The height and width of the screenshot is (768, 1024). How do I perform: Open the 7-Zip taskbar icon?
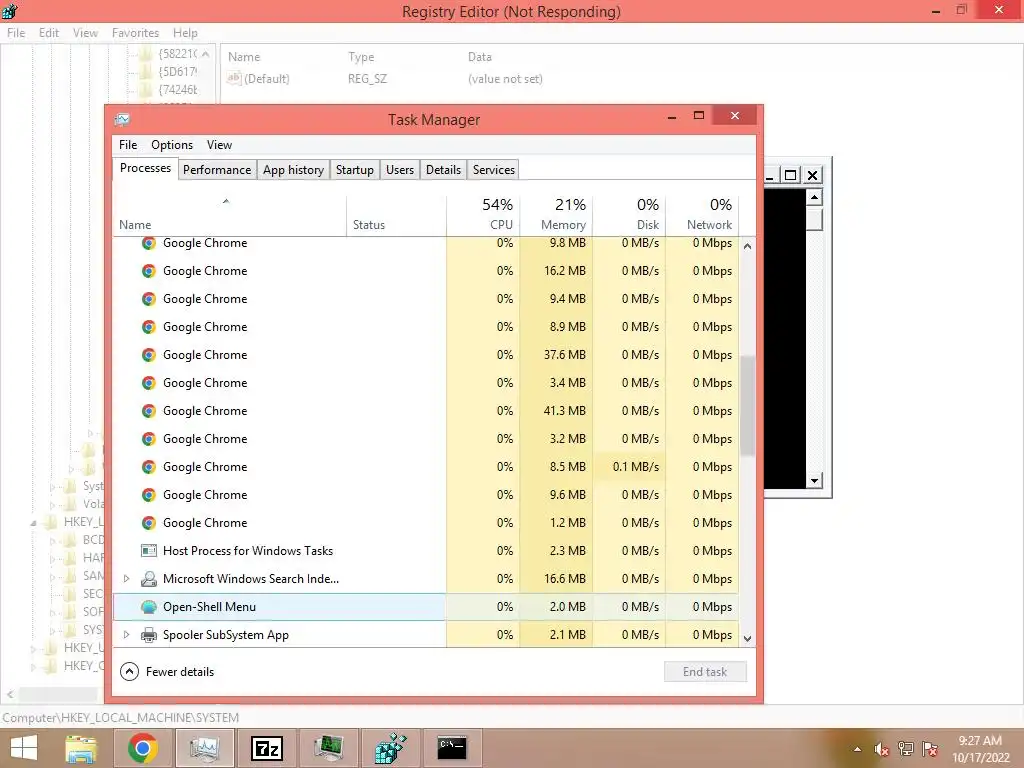[267, 748]
